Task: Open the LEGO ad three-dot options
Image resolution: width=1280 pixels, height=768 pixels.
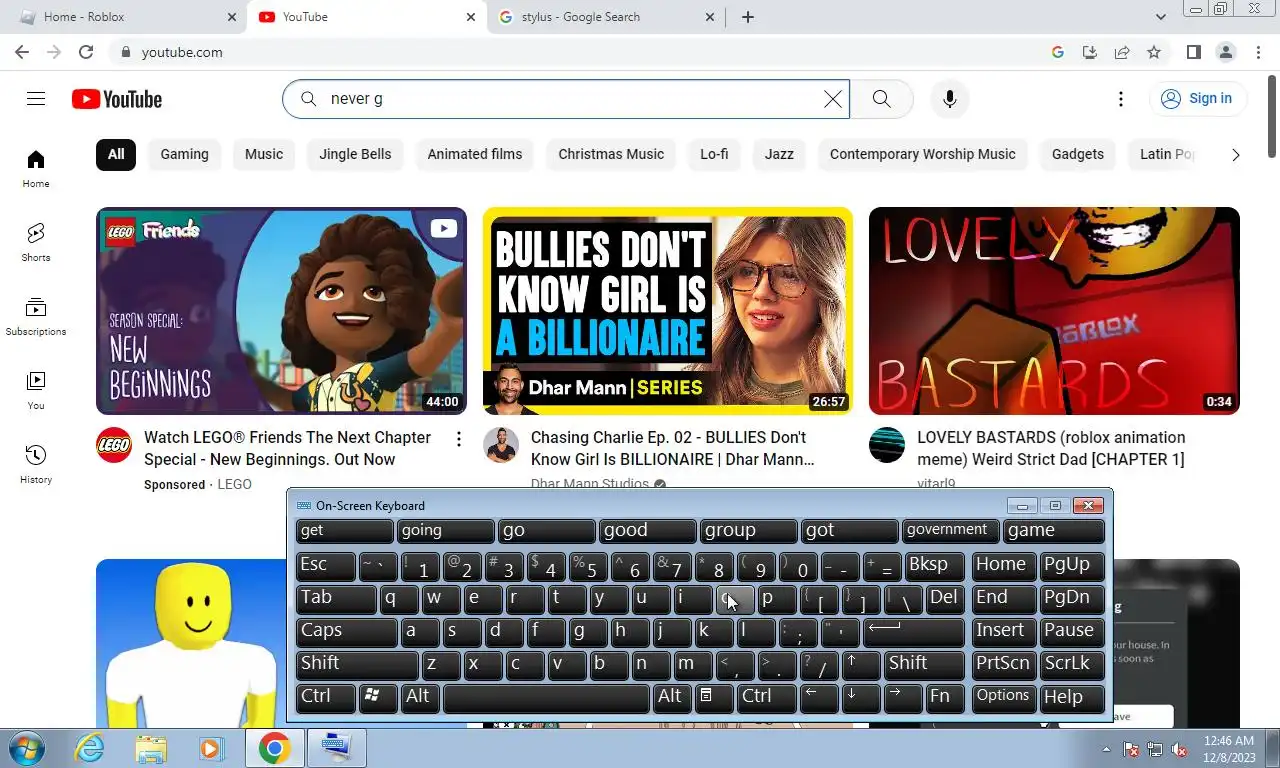Action: click(x=458, y=439)
